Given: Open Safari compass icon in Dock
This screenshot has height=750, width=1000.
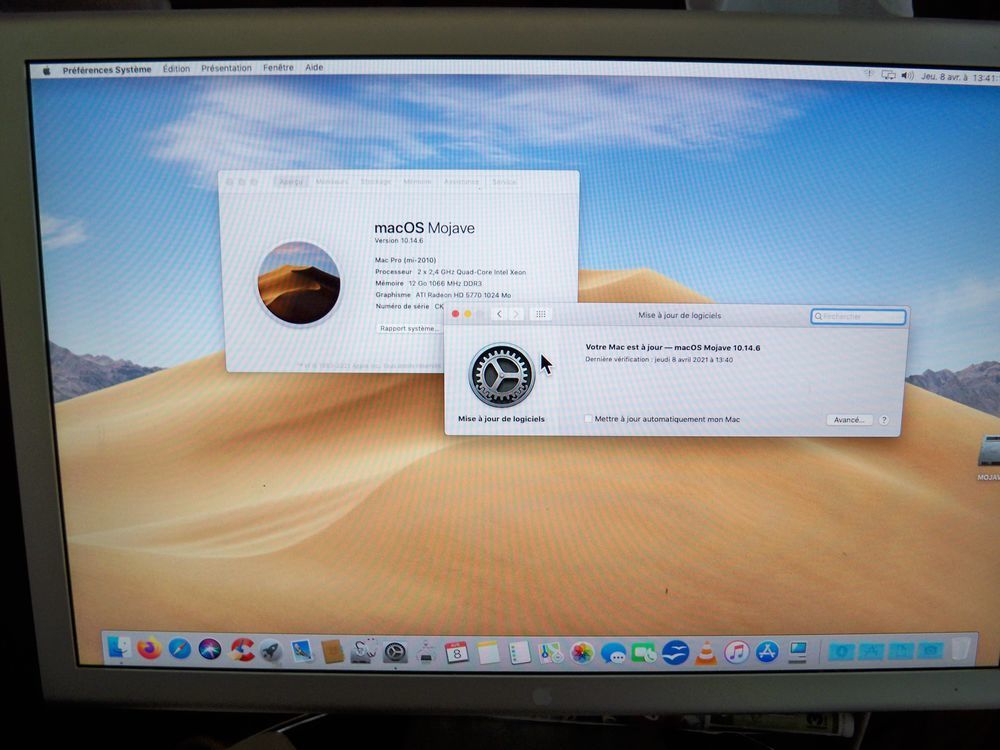Looking at the screenshot, I should pyautogui.click(x=180, y=650).
